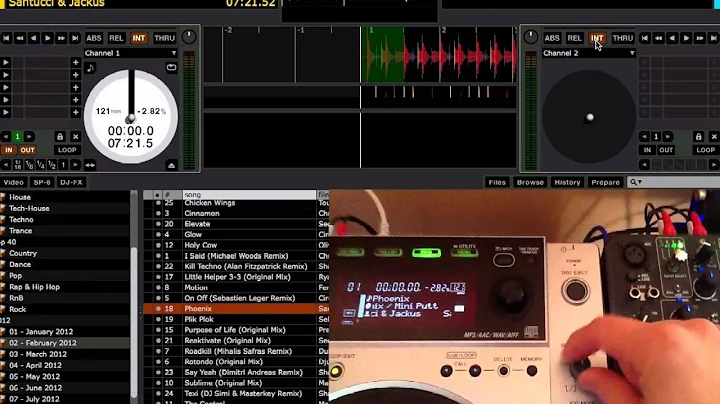Go to previous loop slot on left deck

6,137
